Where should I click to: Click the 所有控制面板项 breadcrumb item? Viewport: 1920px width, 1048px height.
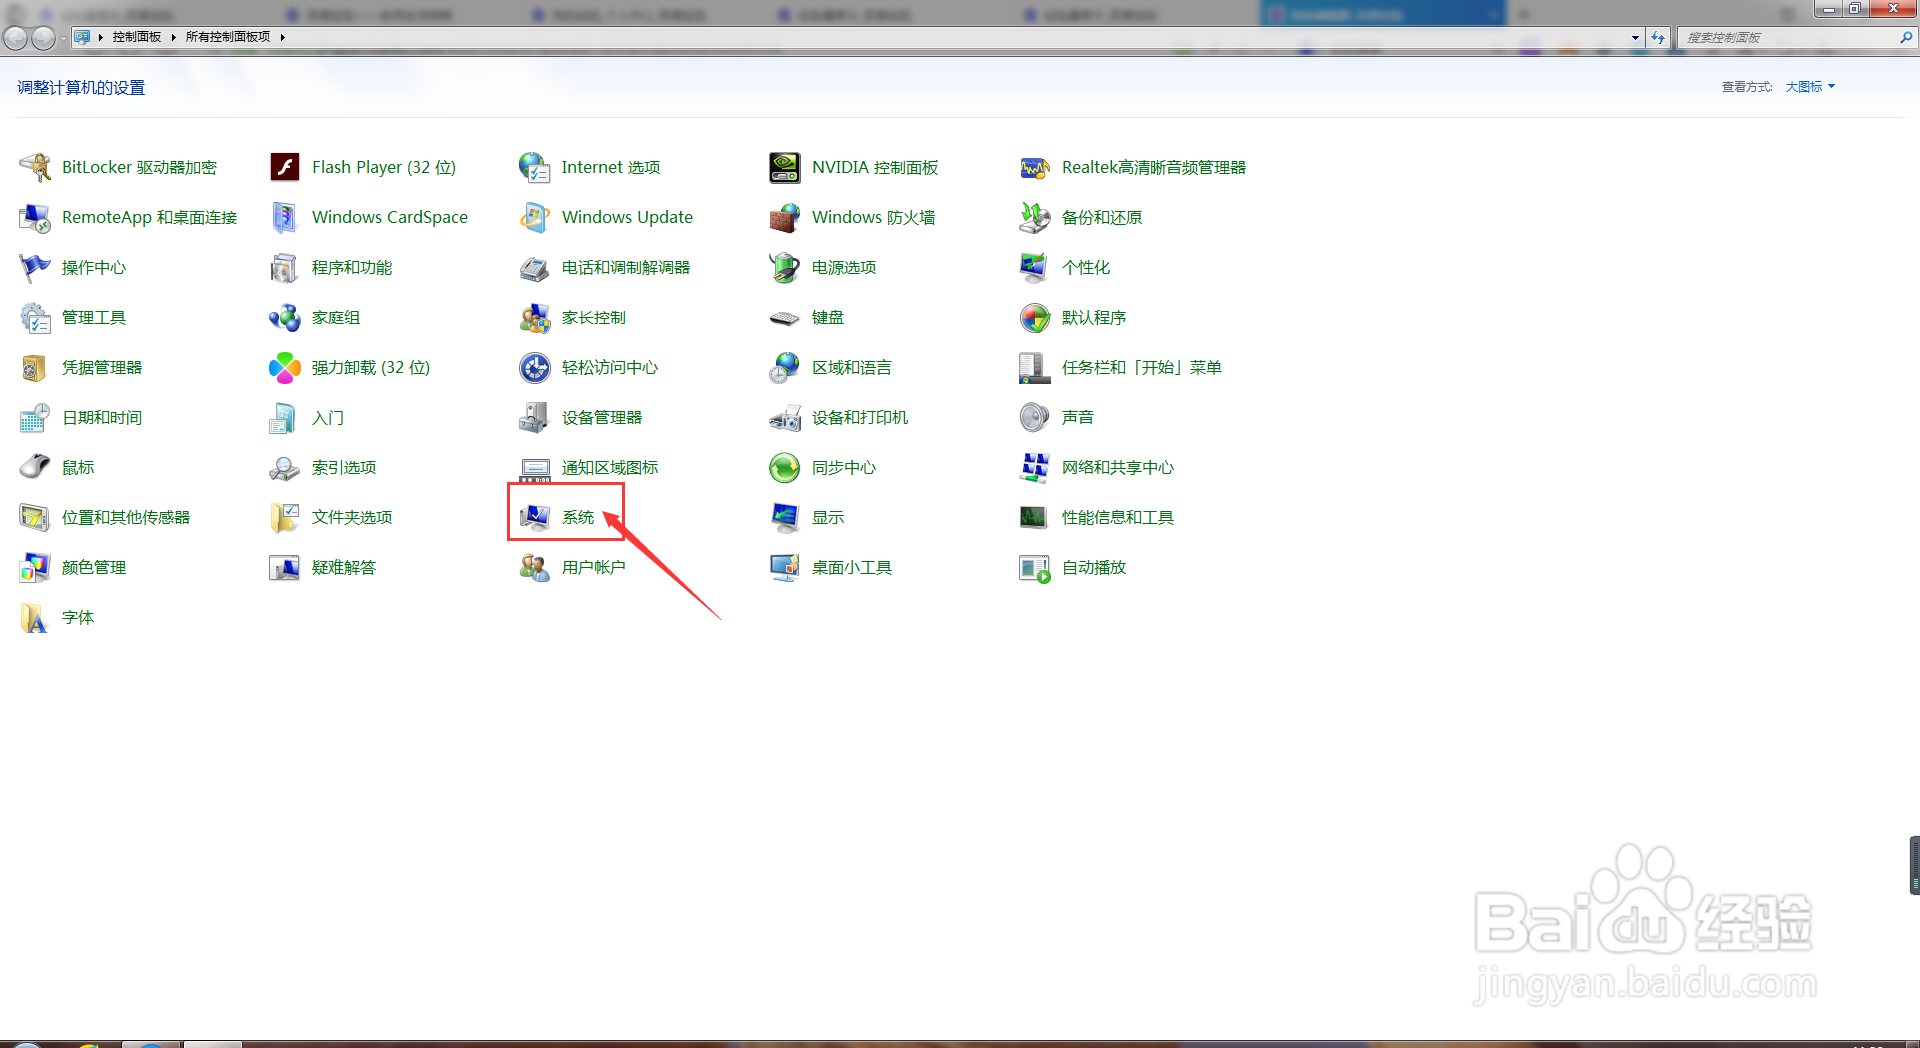click(228, 37)
